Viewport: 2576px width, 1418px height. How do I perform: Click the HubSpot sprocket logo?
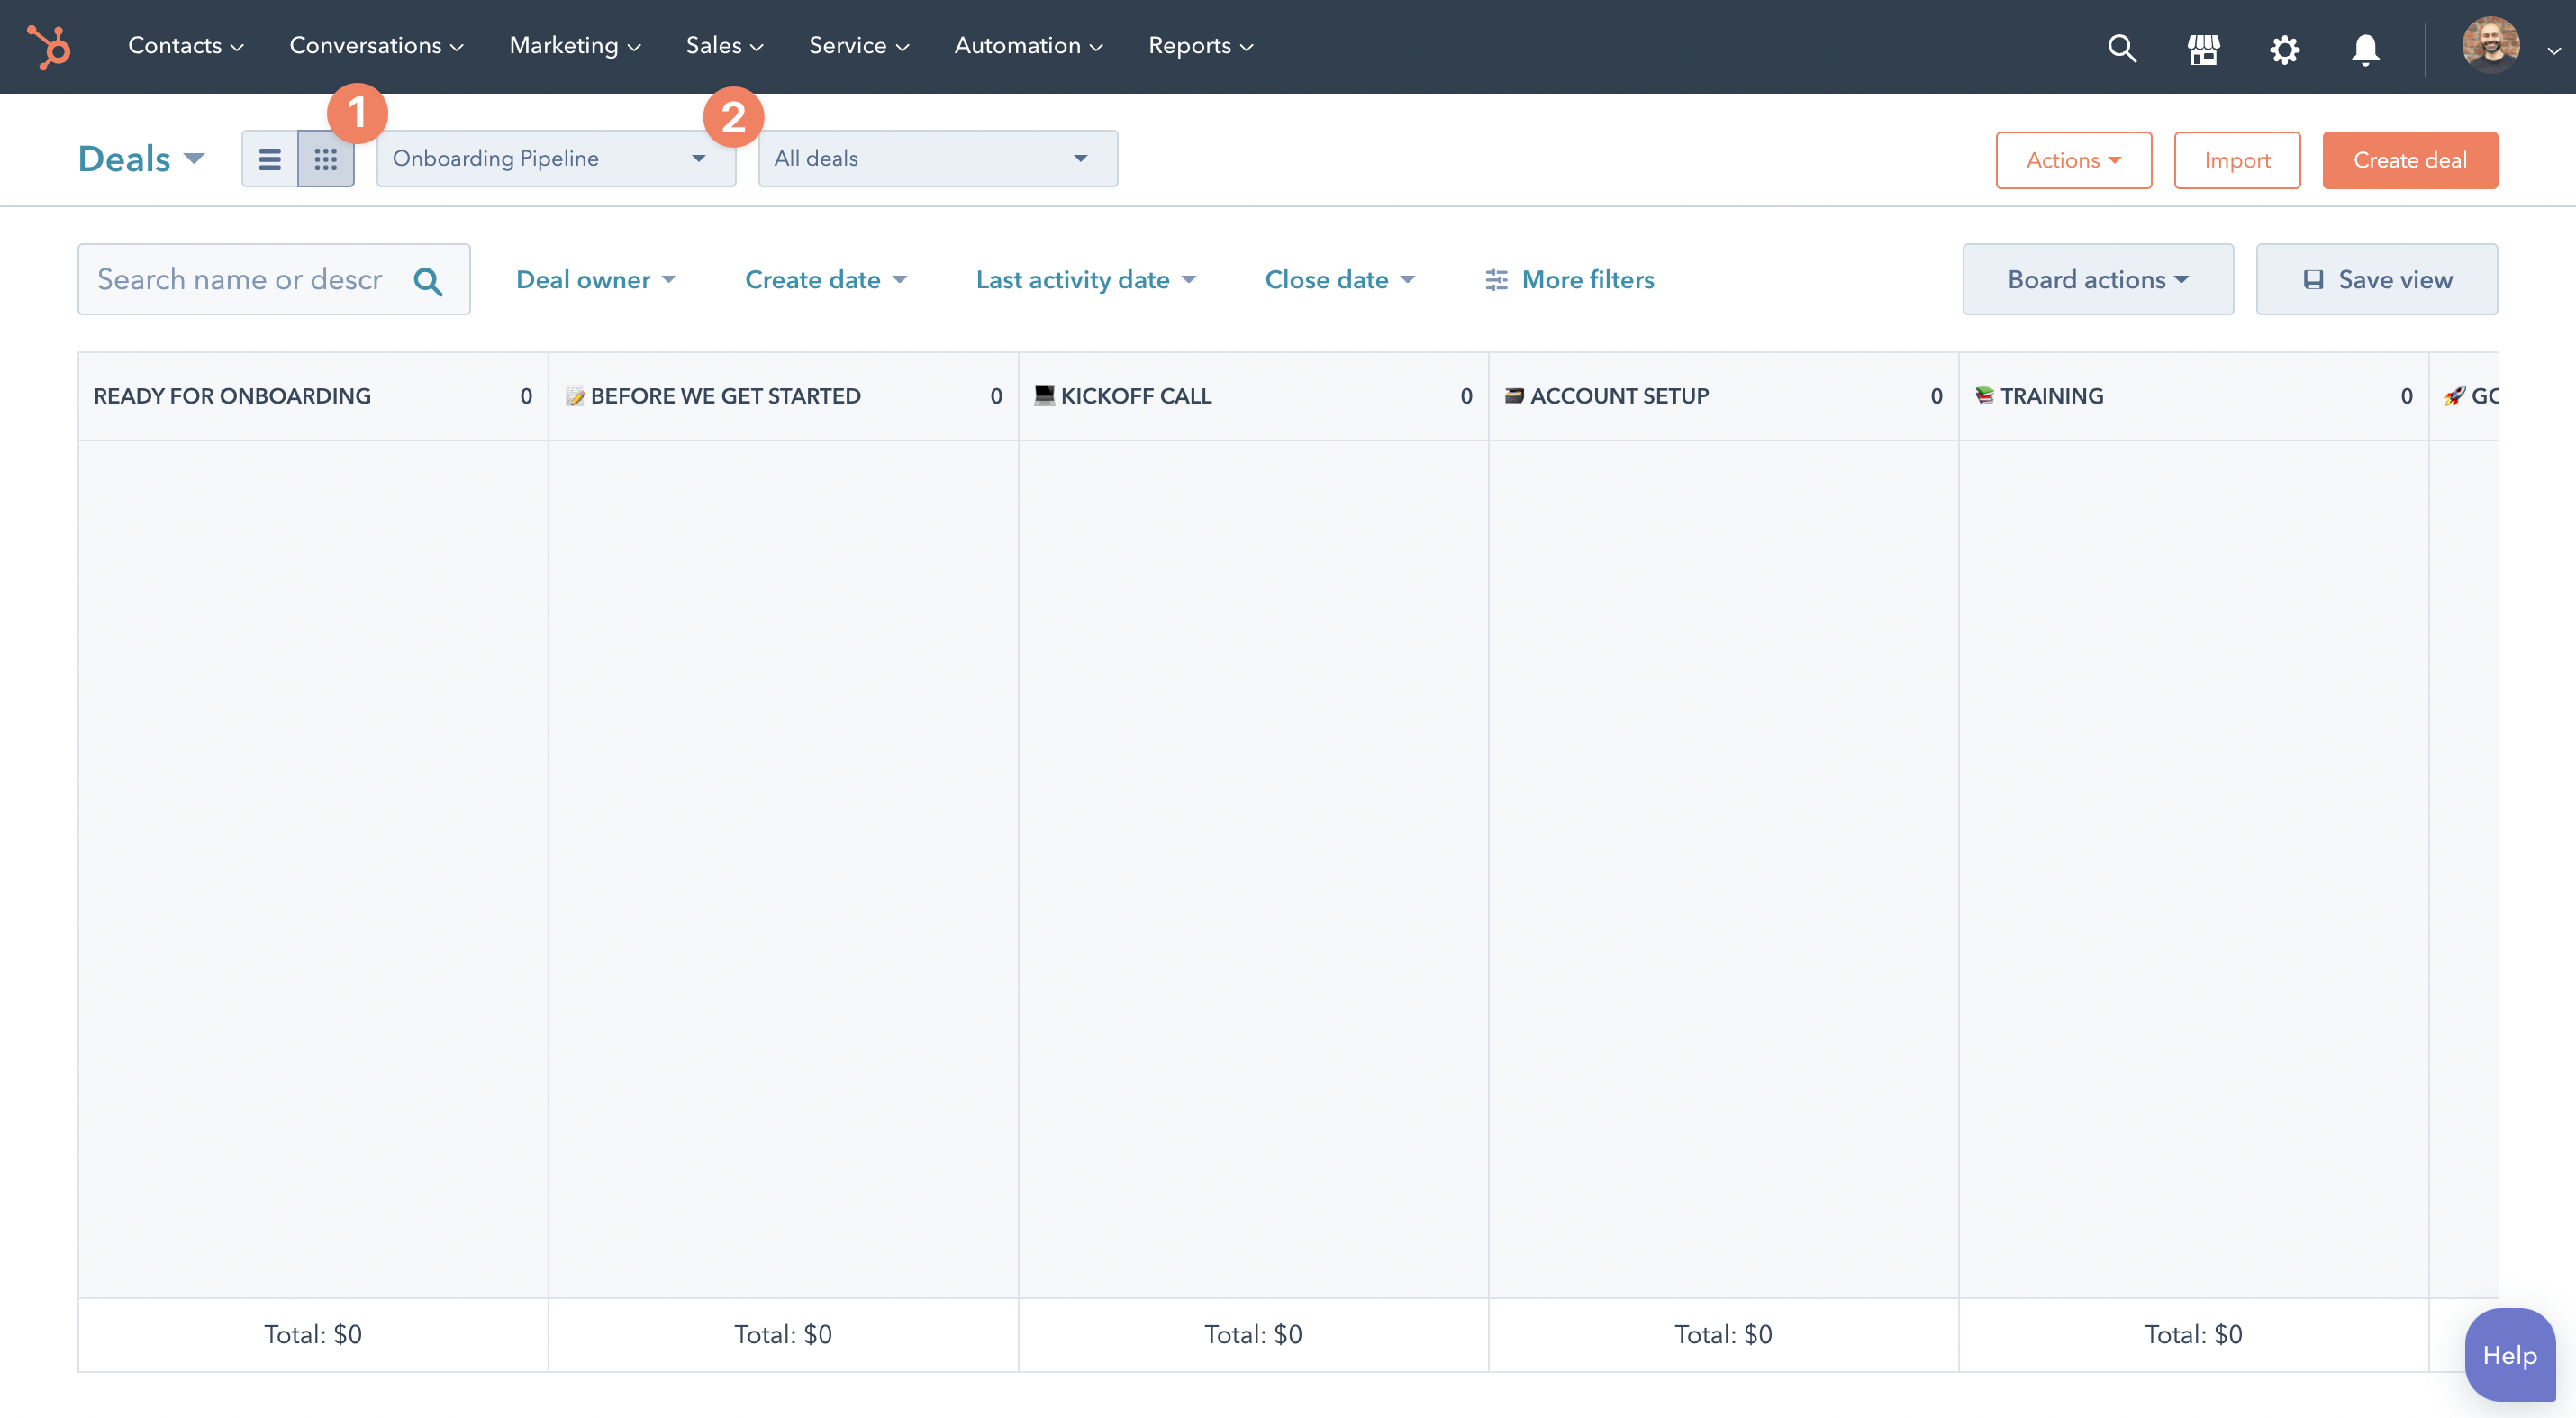coord(49,46)
